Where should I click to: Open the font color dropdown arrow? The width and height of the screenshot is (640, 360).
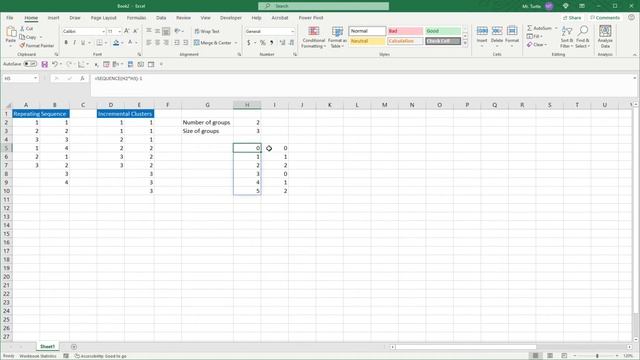[136, 43]
